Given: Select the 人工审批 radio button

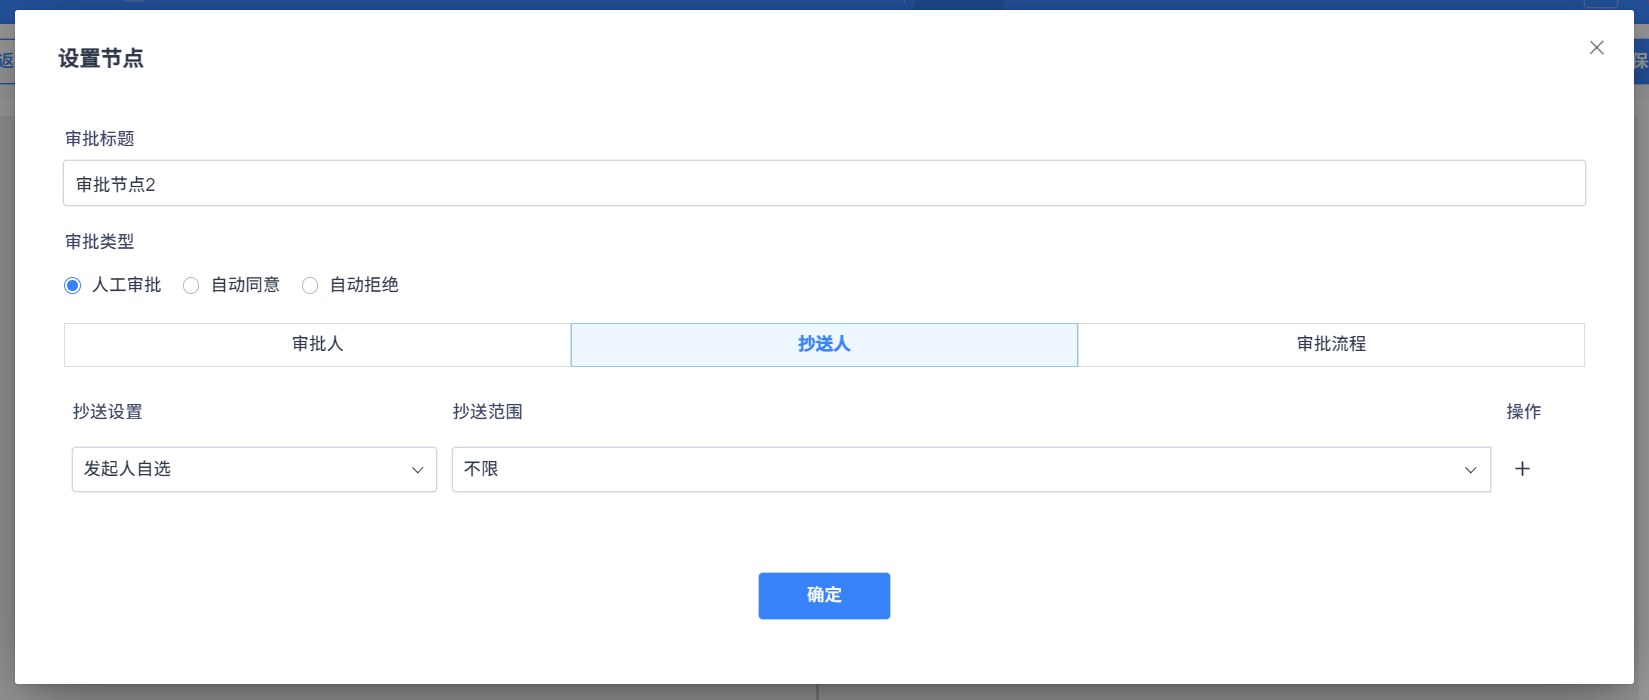Looking at the screenshot, I should pos(73,286).
